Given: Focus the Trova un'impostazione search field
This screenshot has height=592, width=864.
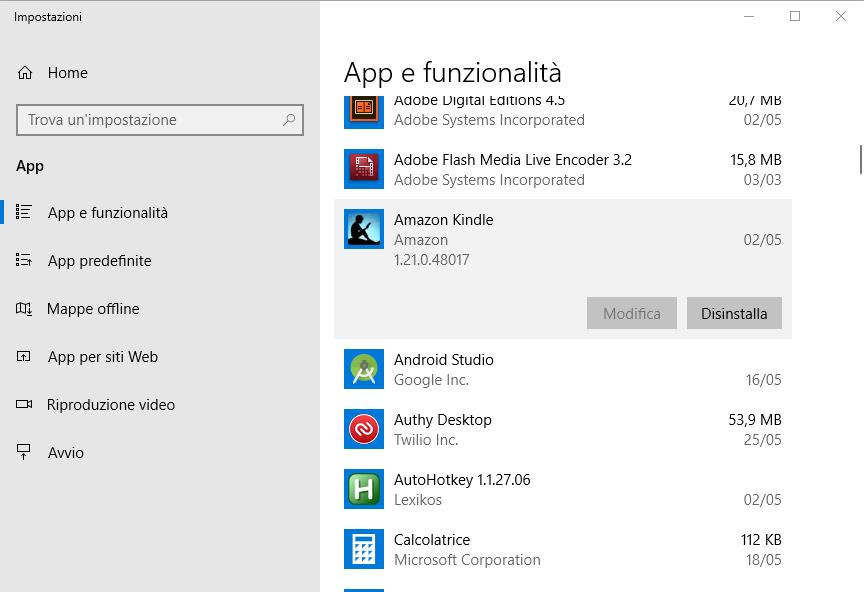Looking at the screenshot, I should [x=160, y=120].
